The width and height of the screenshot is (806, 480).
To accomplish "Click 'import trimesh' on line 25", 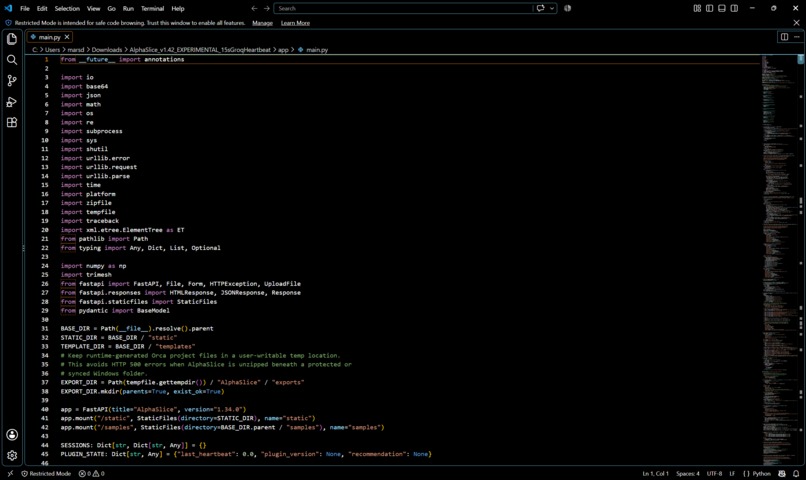I will coord(86,274).
